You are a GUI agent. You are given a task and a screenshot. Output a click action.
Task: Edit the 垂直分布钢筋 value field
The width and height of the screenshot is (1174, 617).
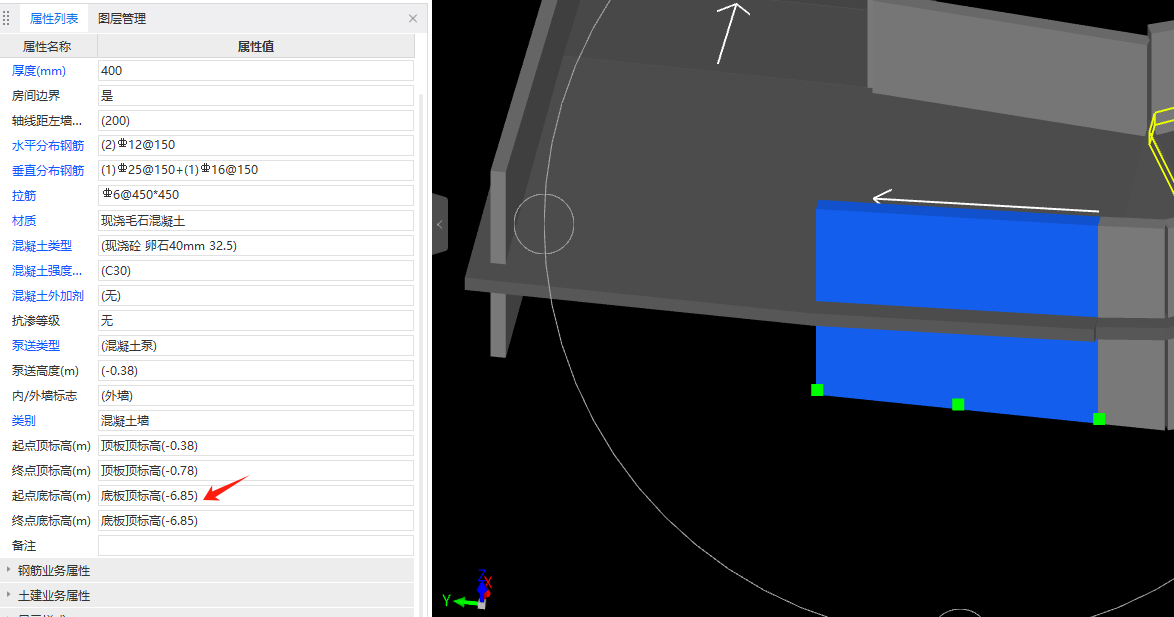256,170
